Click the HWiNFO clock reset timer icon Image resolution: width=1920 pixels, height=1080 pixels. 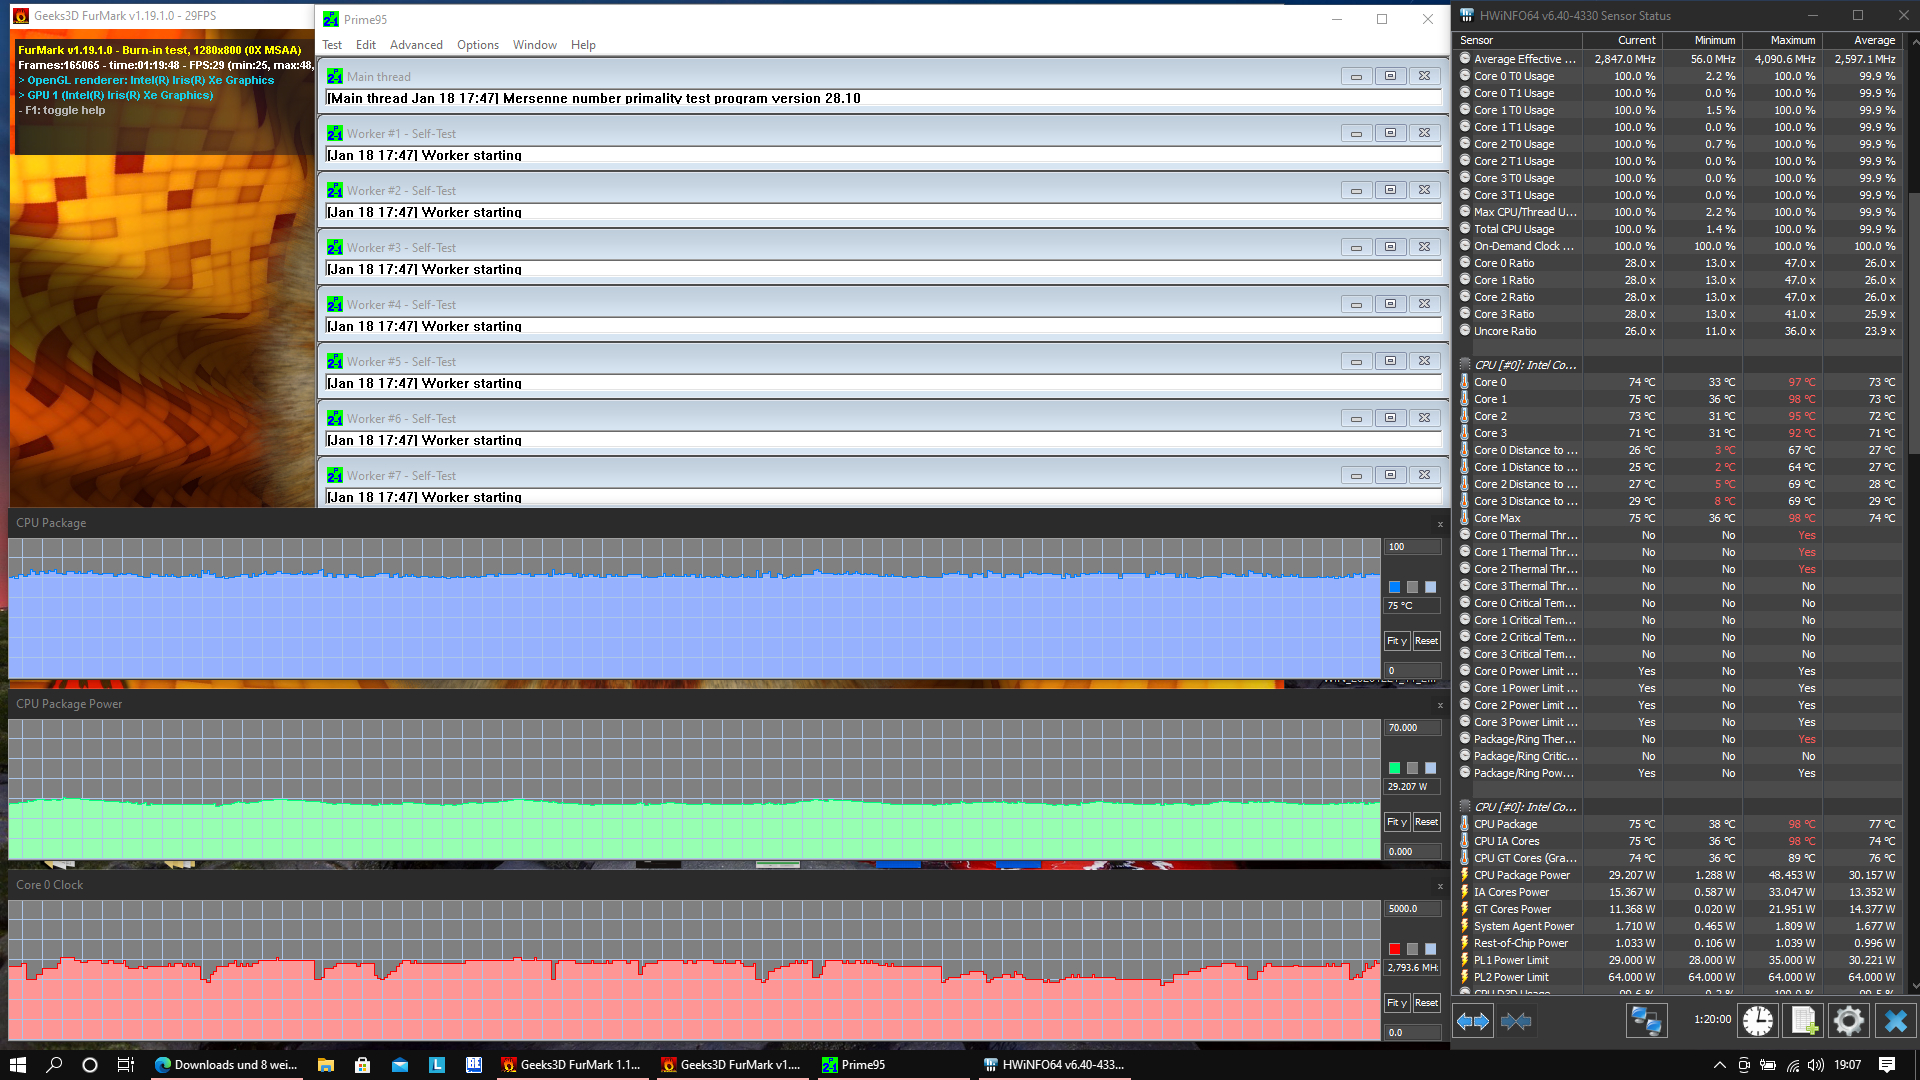1757,1021
